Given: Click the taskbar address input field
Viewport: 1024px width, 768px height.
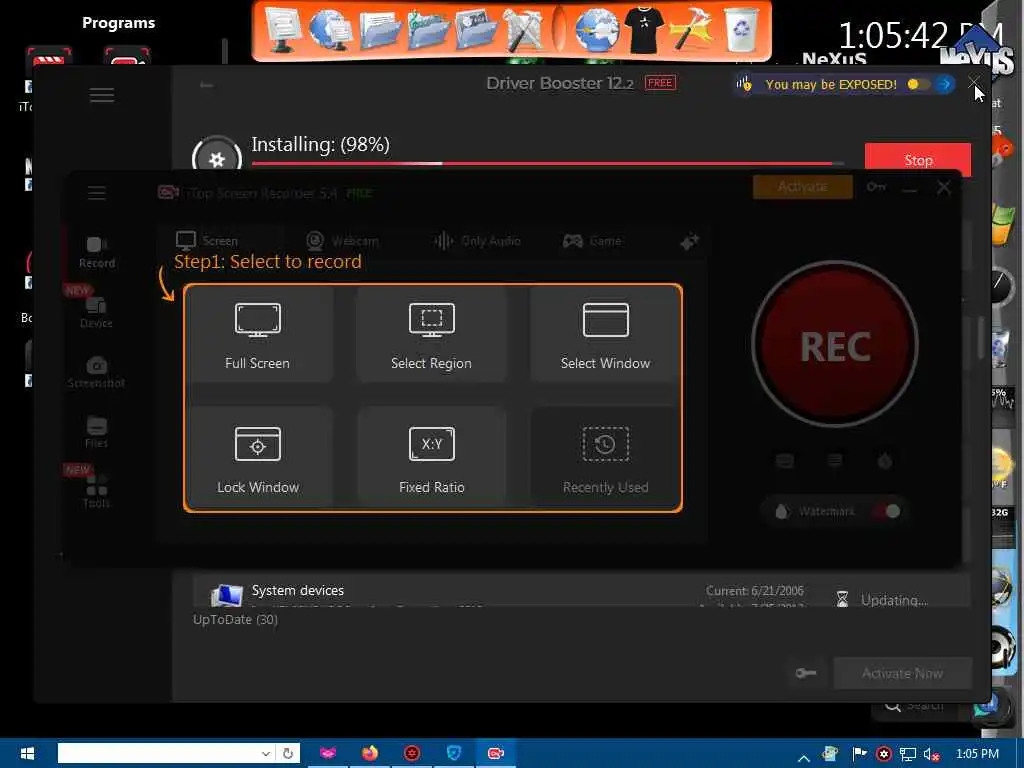Looking at the screenshot, I should click(159, 753).
